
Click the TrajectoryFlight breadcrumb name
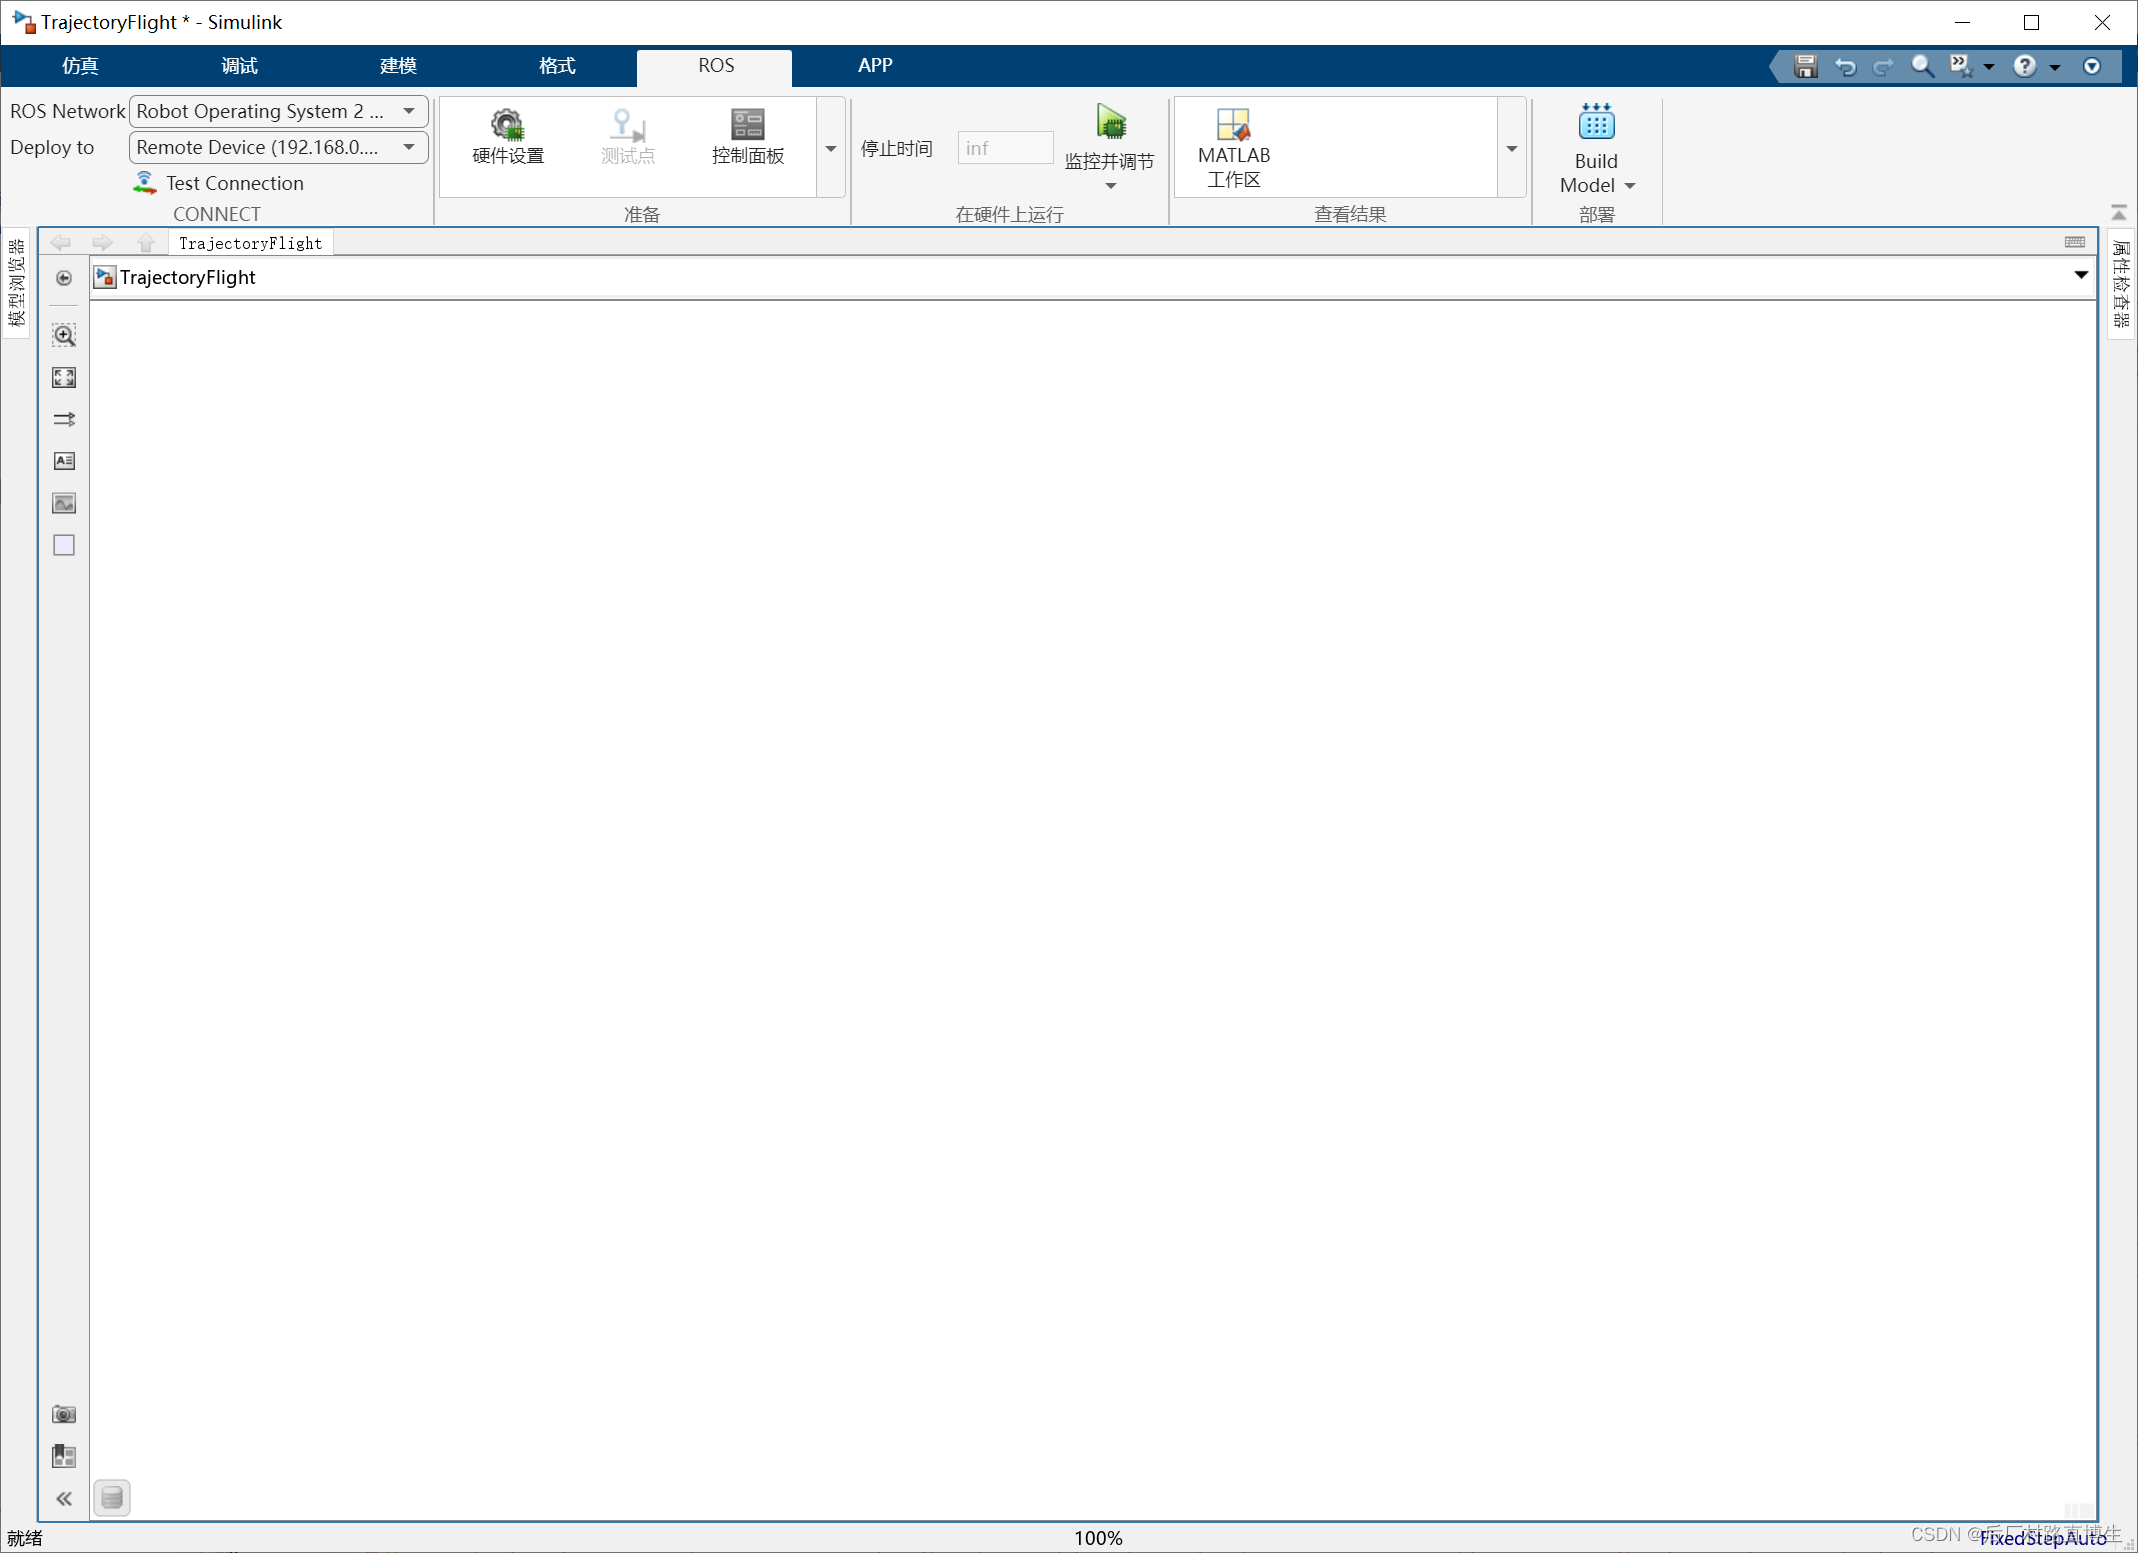(188, 277)
